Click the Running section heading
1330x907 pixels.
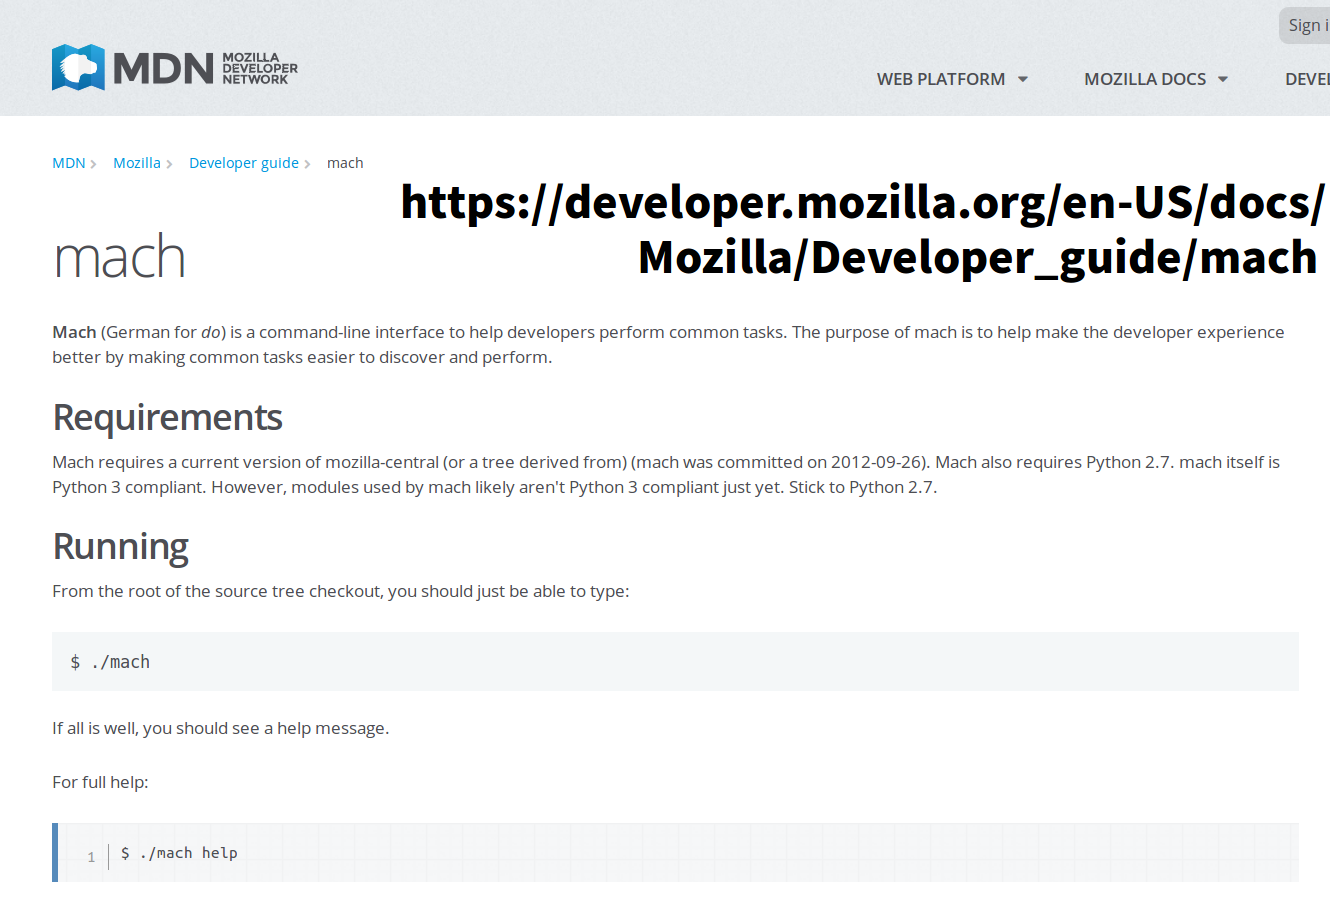[x=120, y=547]
